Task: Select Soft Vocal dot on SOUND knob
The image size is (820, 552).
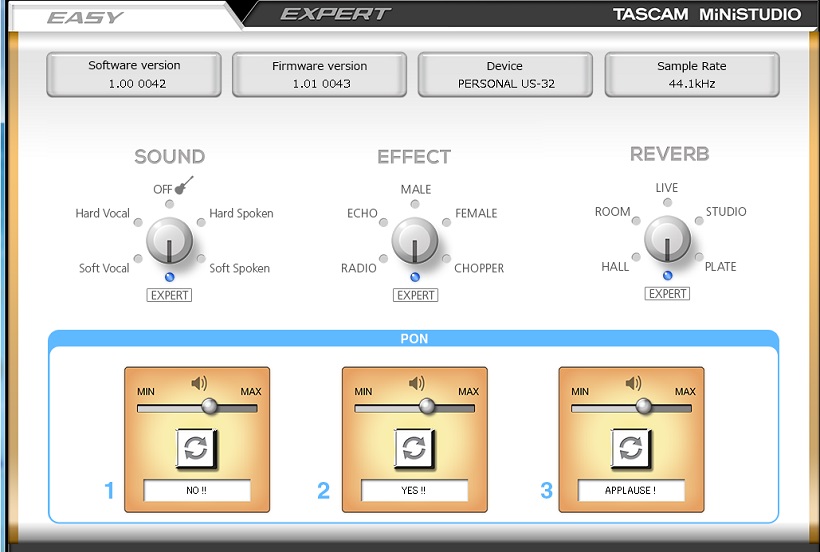Action: pyautogui.click(x=138, y=258)
